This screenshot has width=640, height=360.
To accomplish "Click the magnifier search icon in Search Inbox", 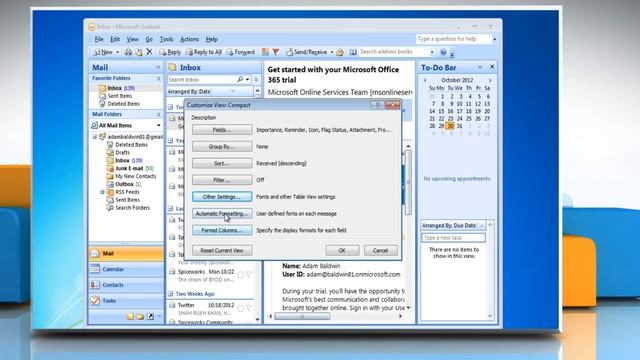I will [240, 80].
